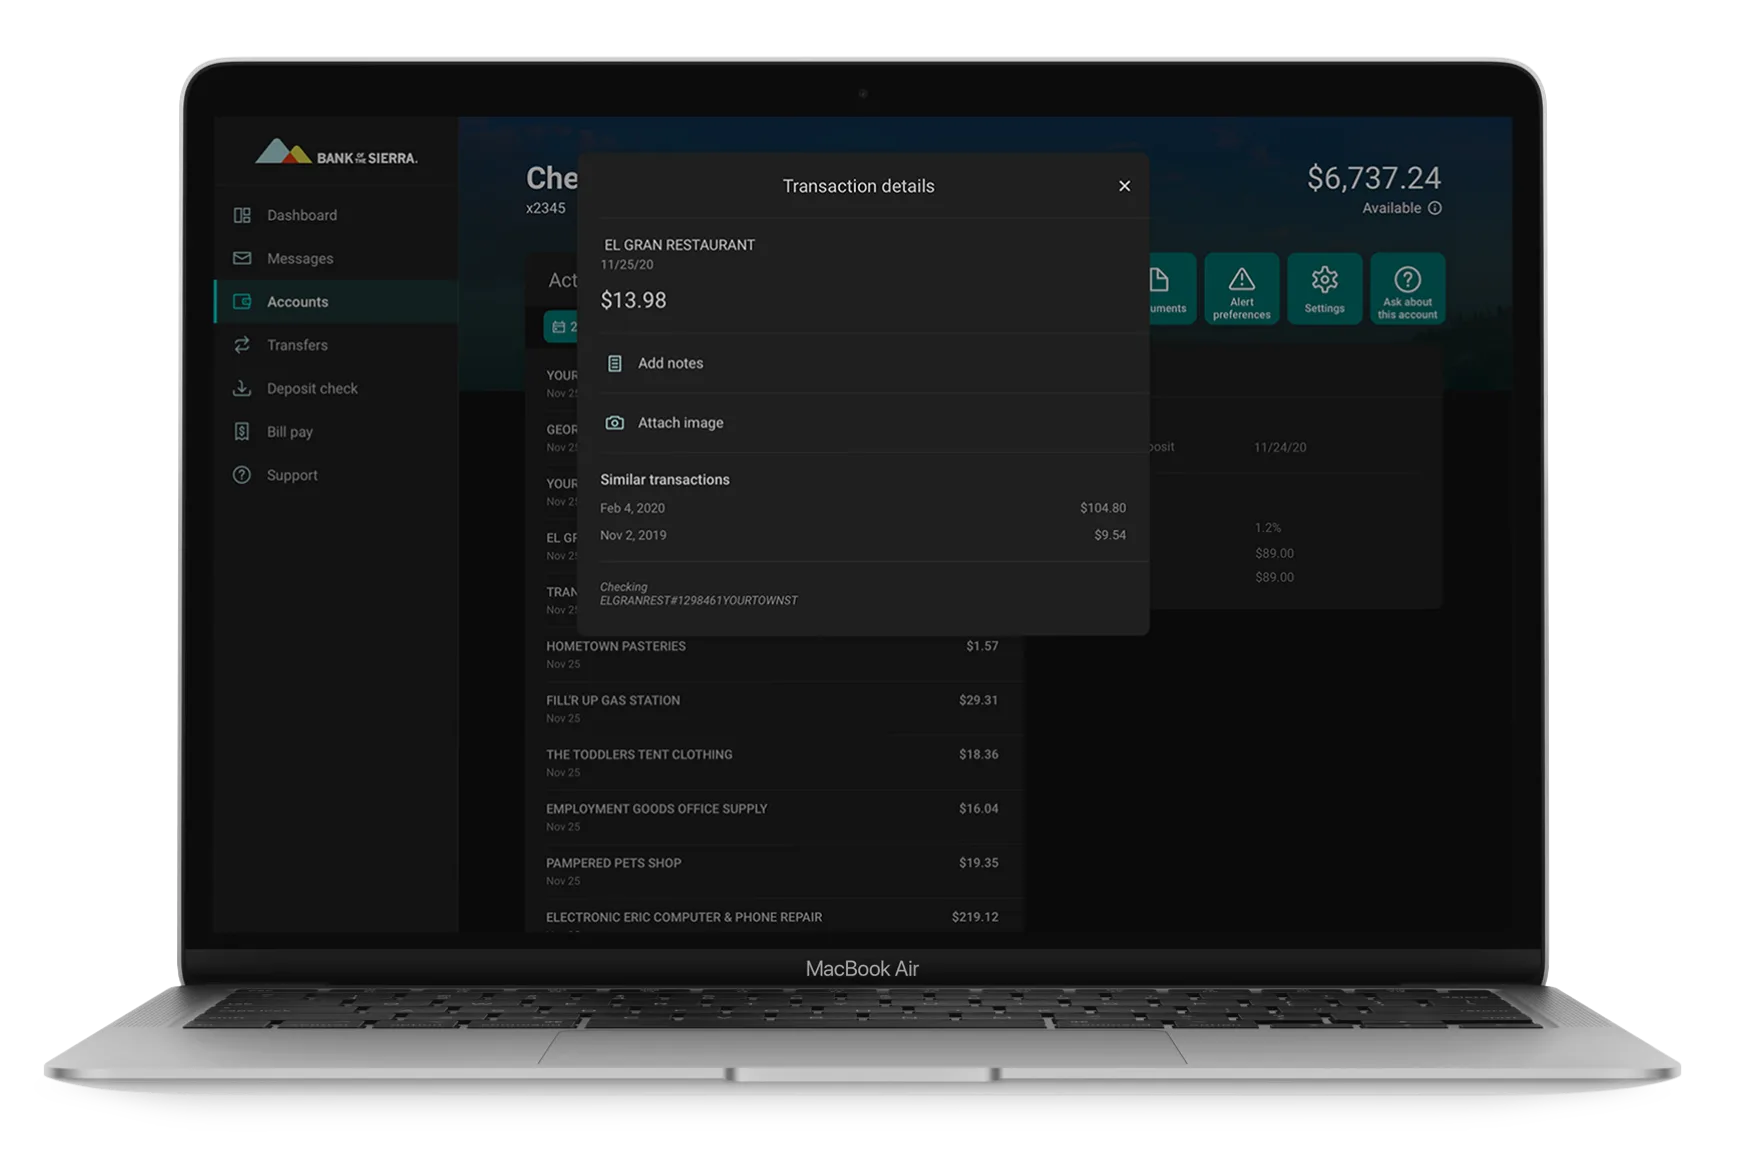1742x1156 pixels.
Task: Click the Bill pay icon
Action: 242,432
